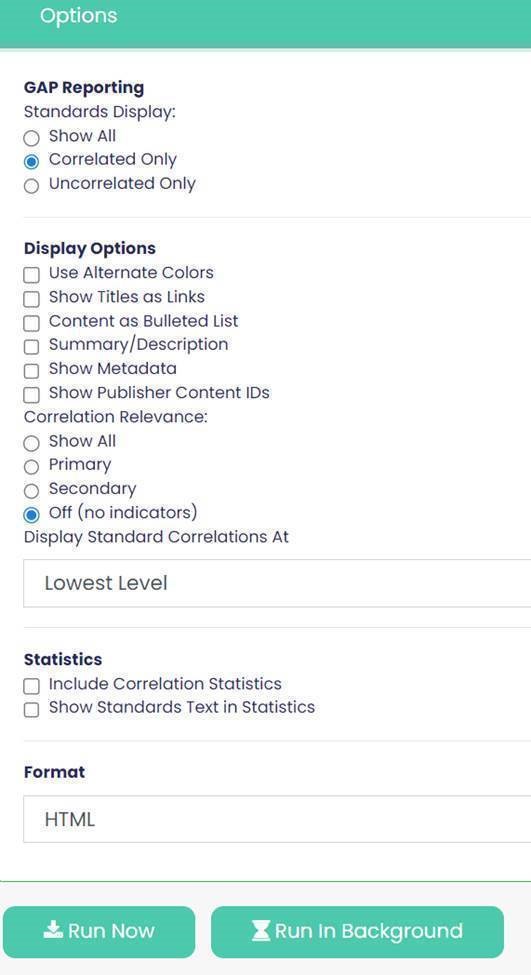Select the Show All standards display radio
This screenshot has height=975, width=531.
pyautogui.click(x=31, y=137)
